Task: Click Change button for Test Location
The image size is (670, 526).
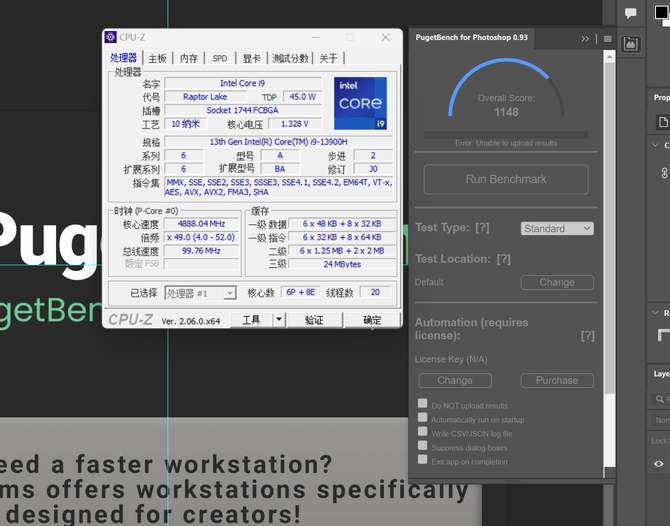Action: (557, 282)
